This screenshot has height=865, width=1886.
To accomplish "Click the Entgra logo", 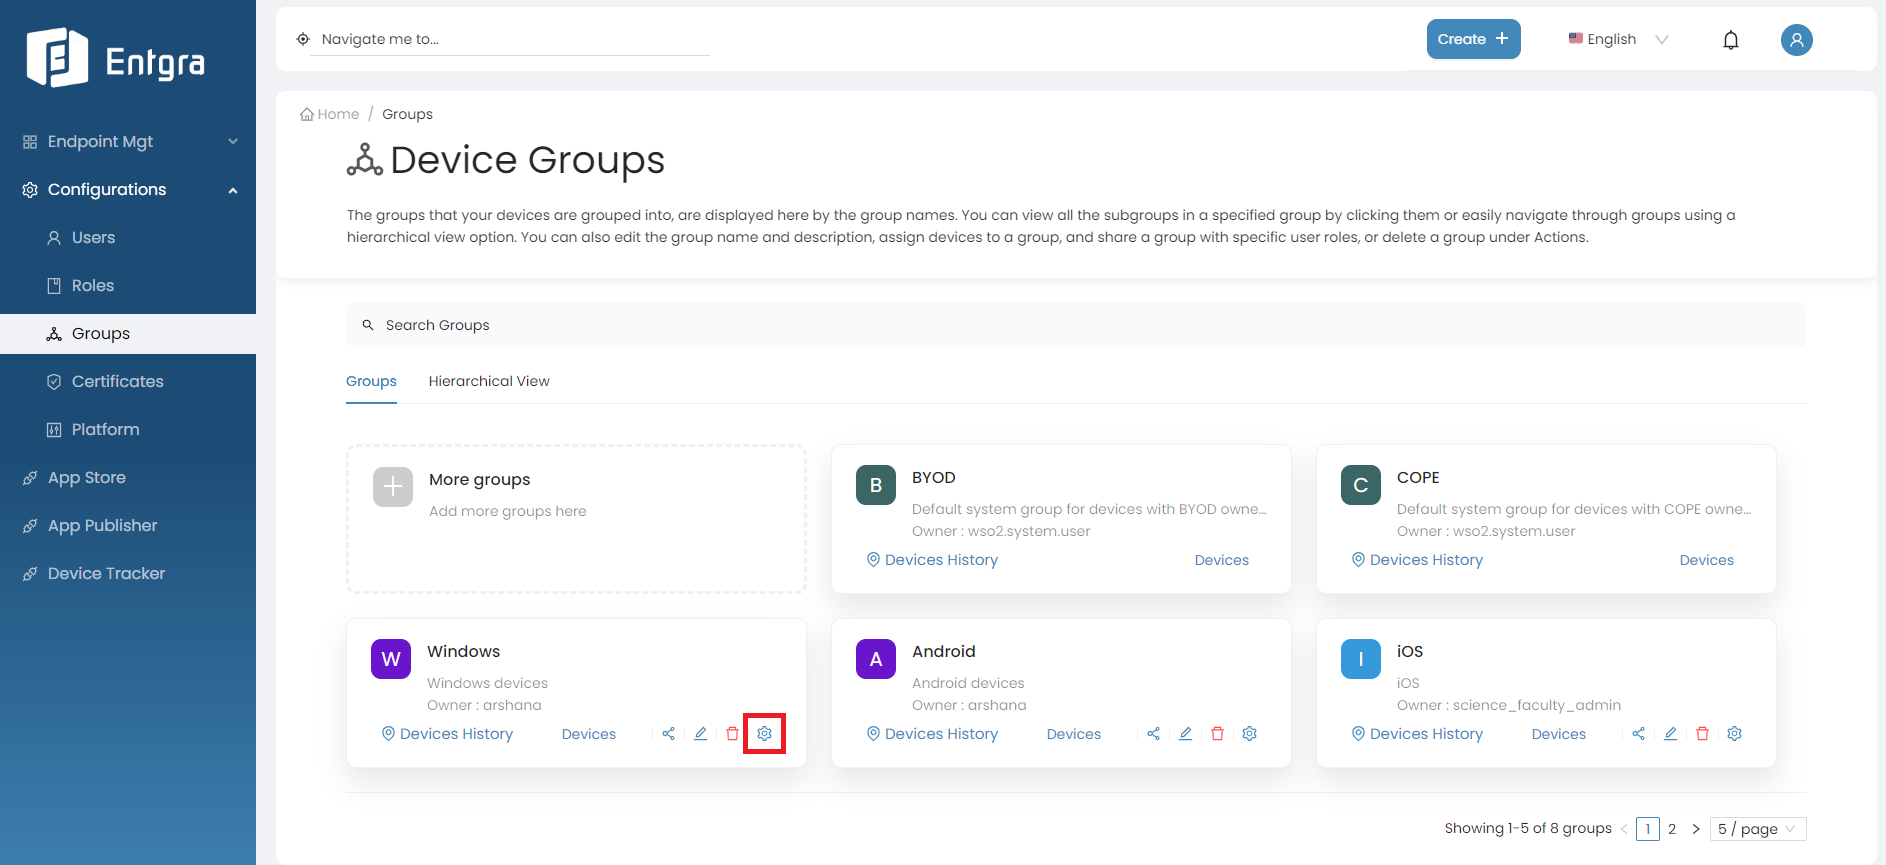I will pos(116,58).
